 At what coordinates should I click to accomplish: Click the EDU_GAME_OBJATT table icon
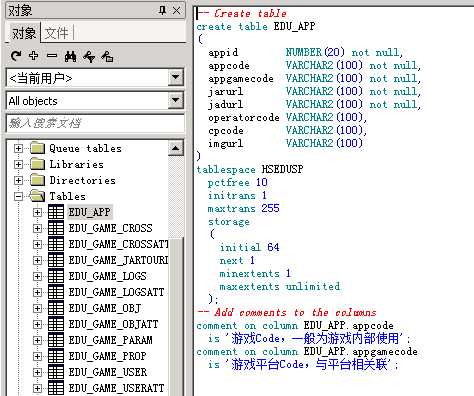tap(56, 324)
